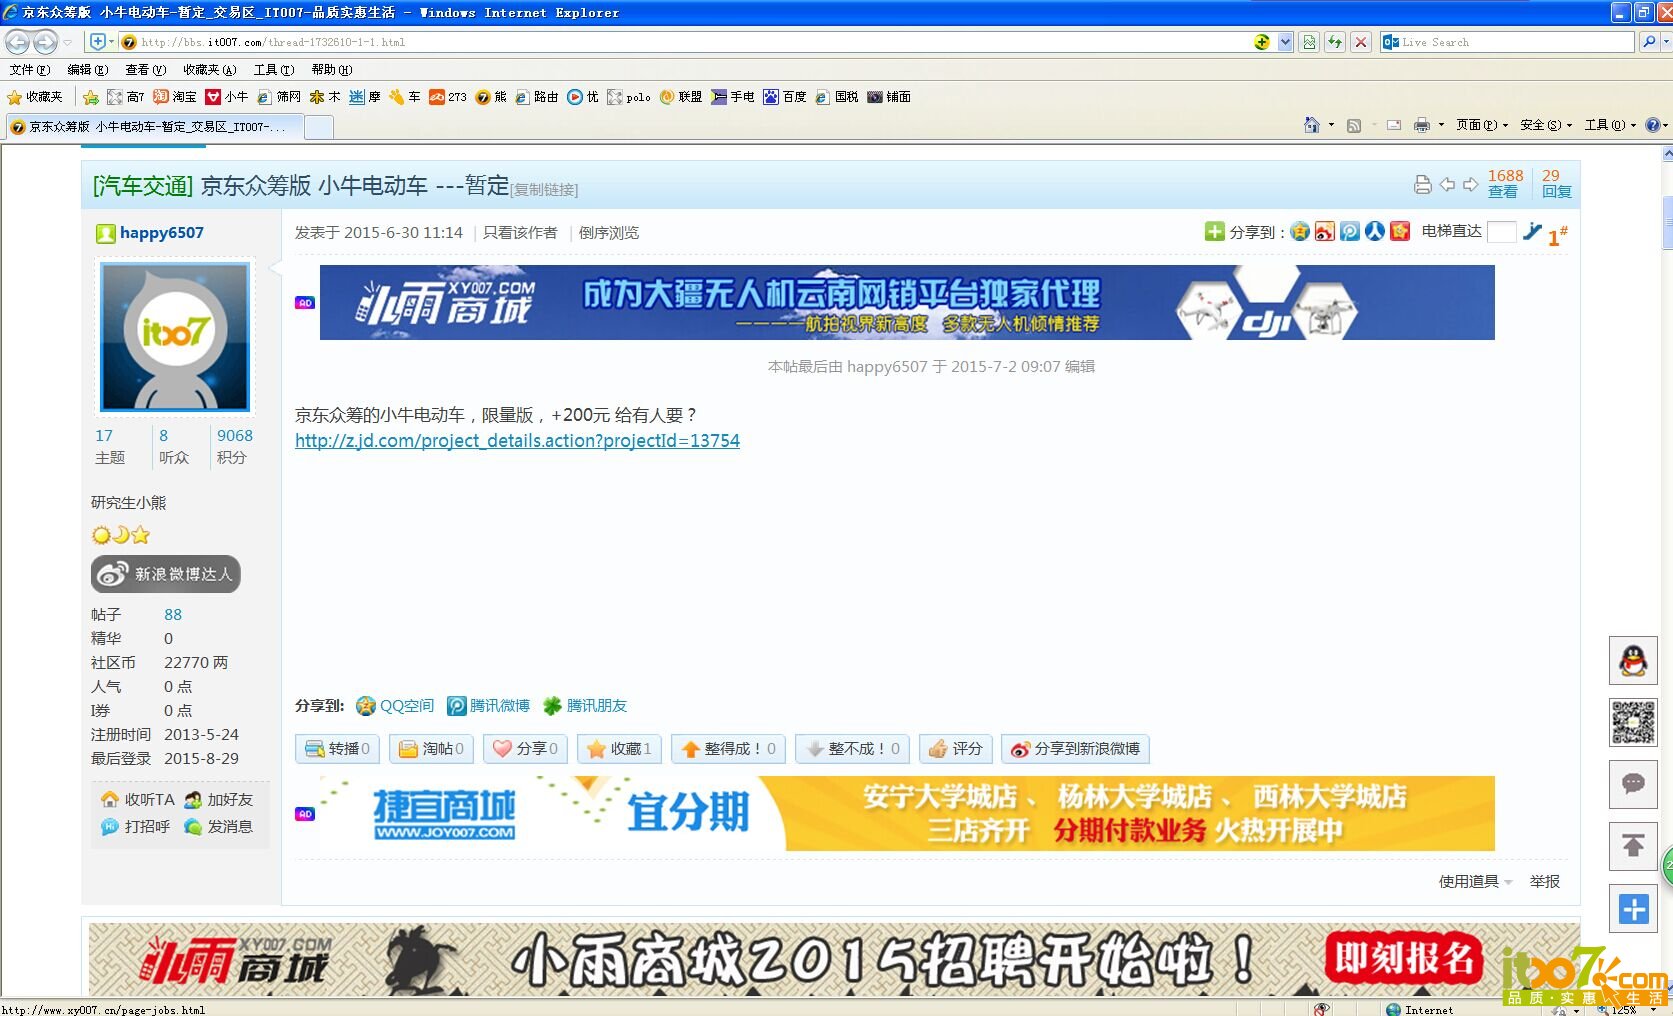Click the 只看该作者 link
This screenshot has height=1016, width=1673.
click(520, 232)
